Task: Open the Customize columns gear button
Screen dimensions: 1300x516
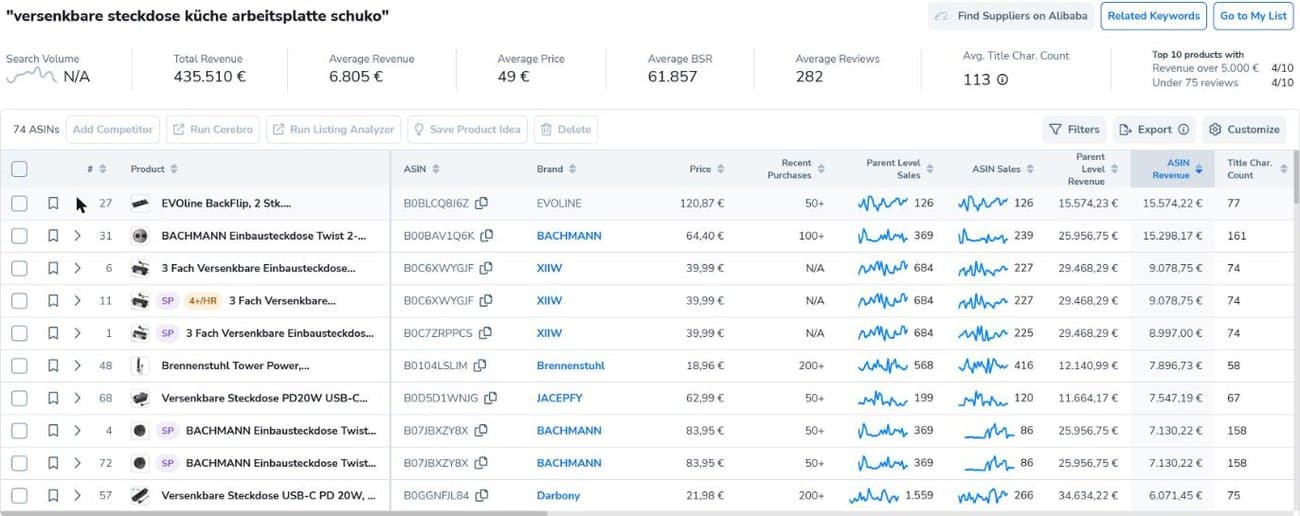Action: [1244, 129]
